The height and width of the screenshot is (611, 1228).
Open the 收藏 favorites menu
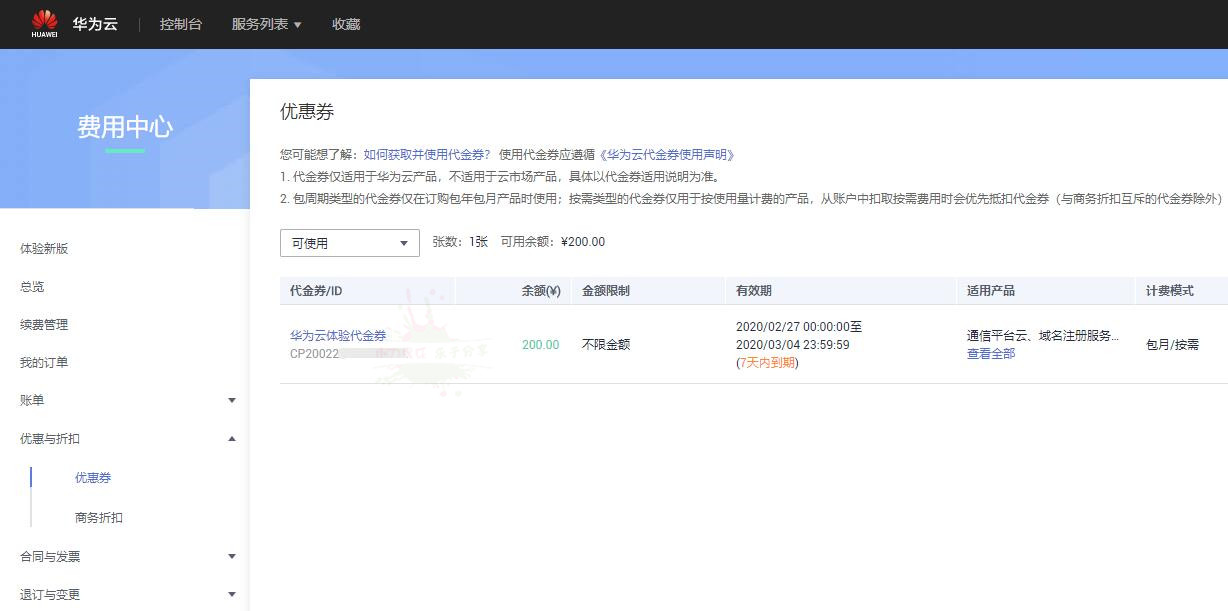[346, 24]
